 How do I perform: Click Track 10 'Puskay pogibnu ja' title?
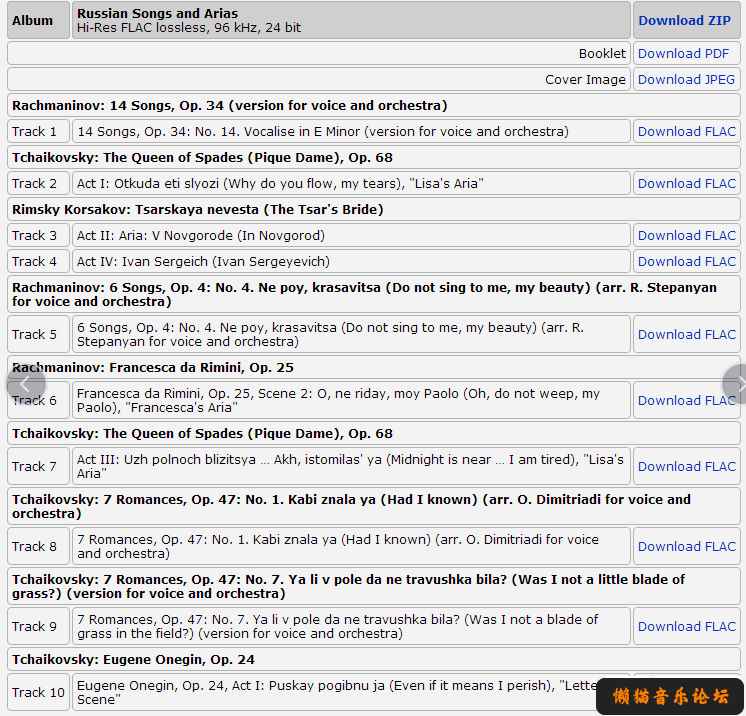point(336,692)
